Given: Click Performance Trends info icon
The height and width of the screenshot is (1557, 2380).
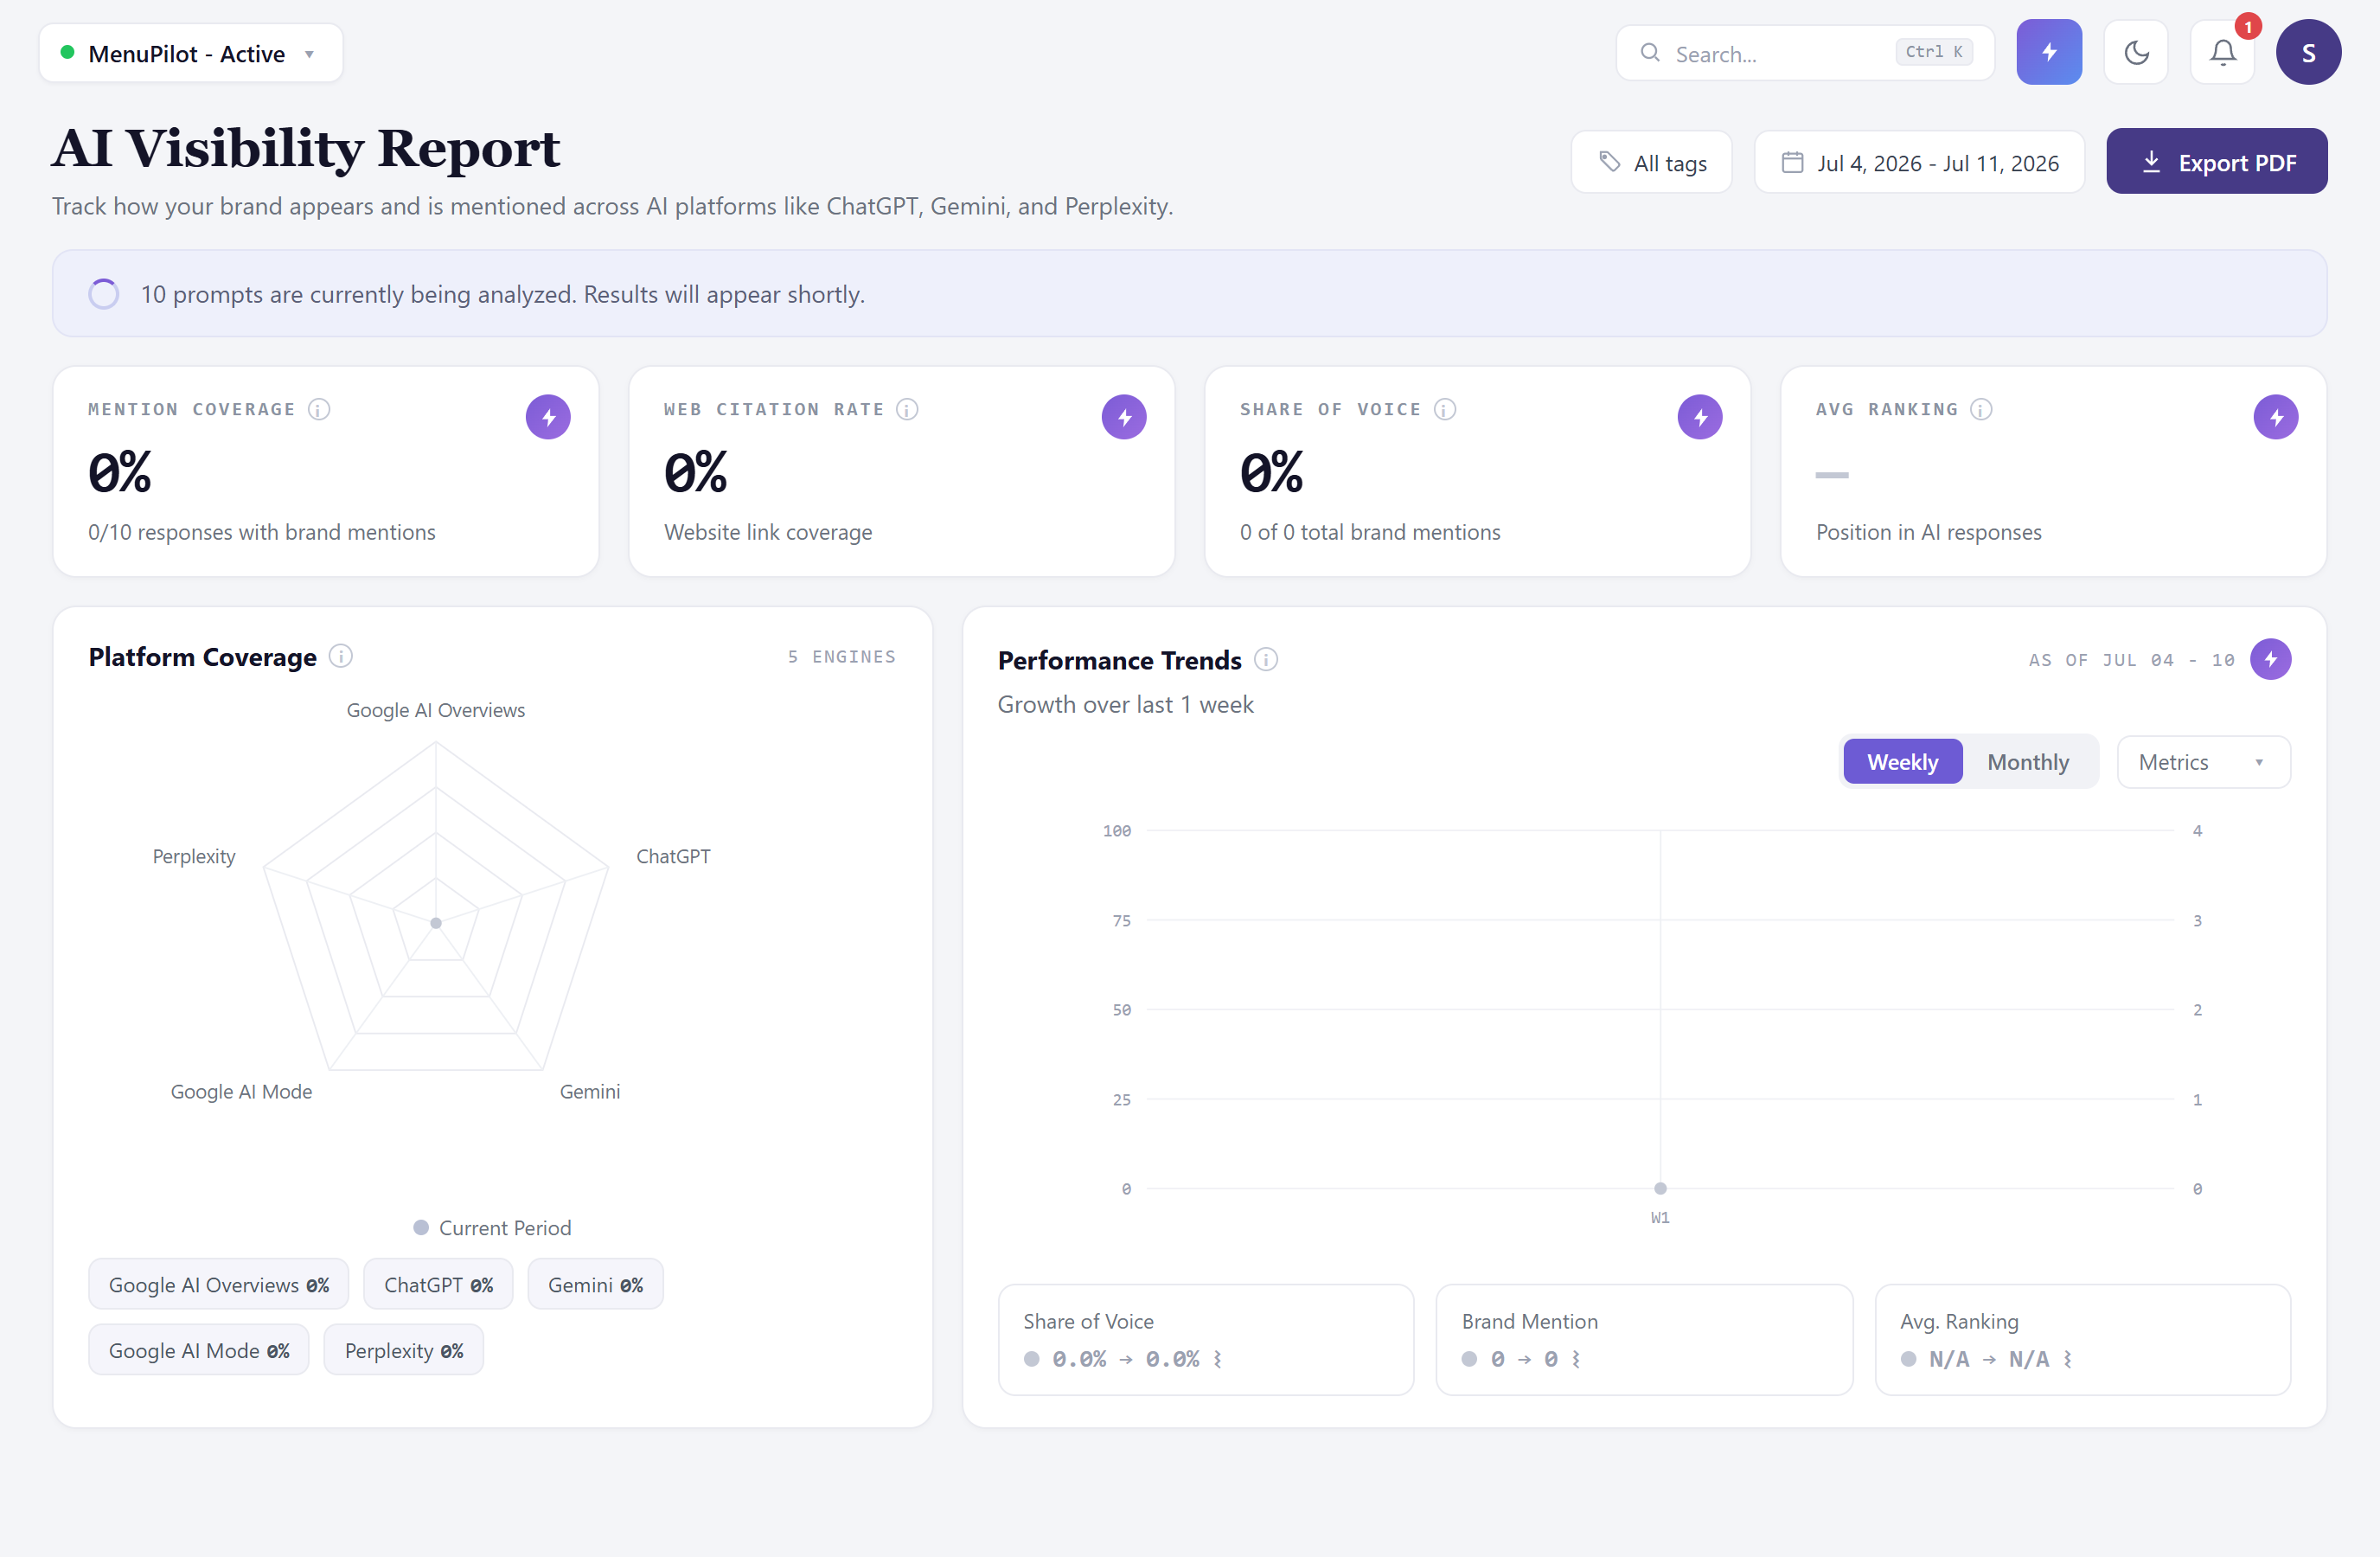Looking at the screenshot, I should [x=1266, y=660].
